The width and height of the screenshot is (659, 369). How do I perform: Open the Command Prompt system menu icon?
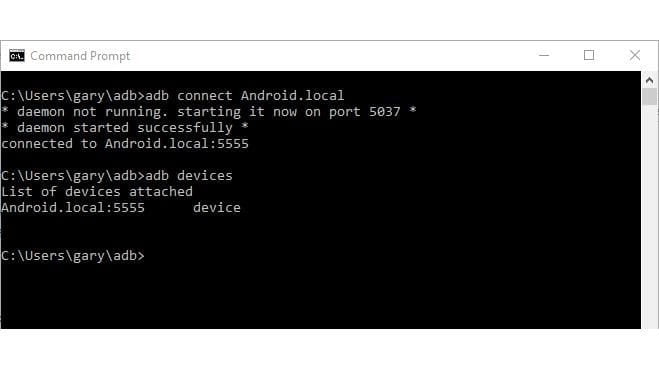17,55
